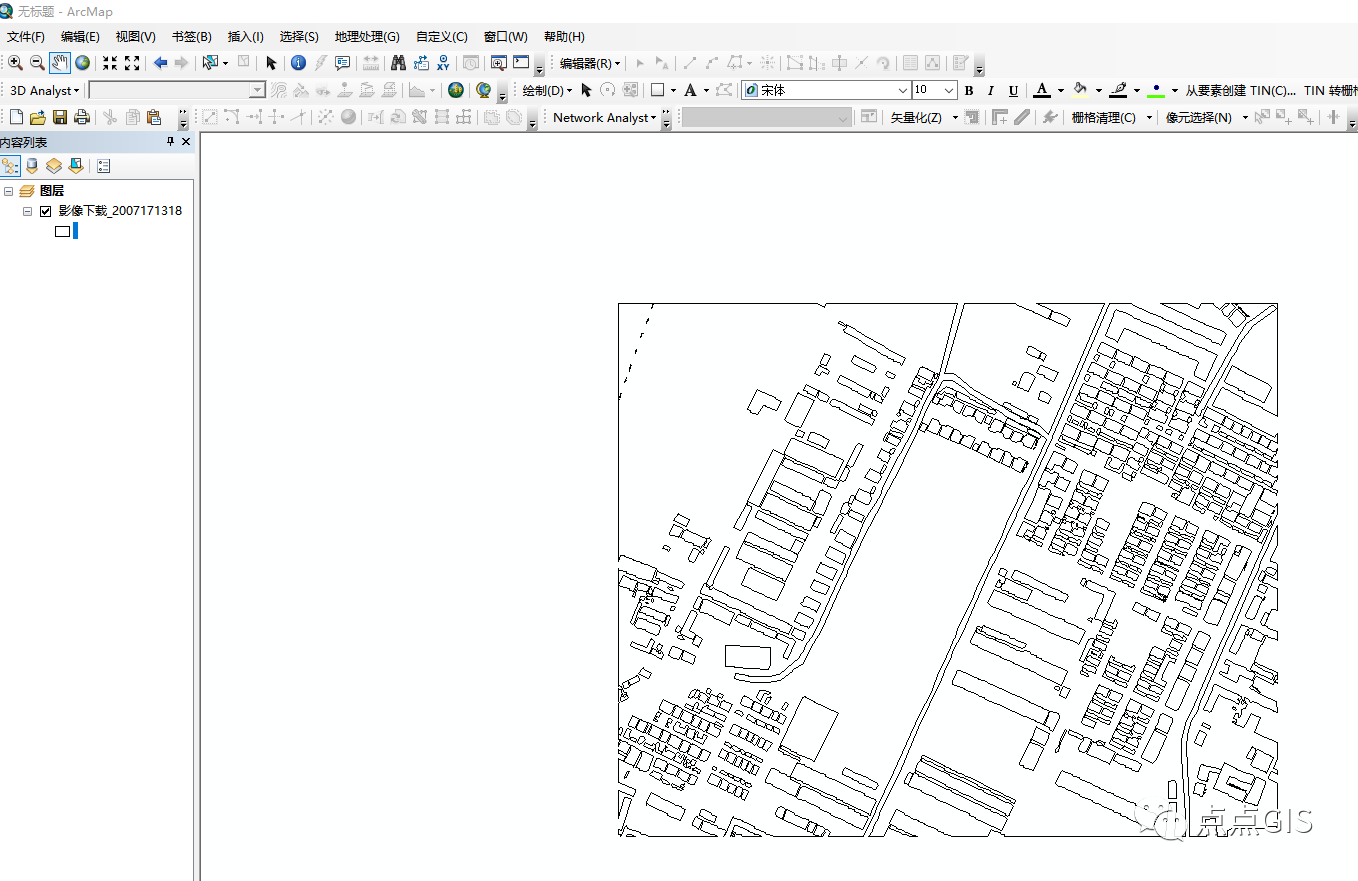Open the 像元选择(N) dropdown
1358x881 pixels.
1207,117
